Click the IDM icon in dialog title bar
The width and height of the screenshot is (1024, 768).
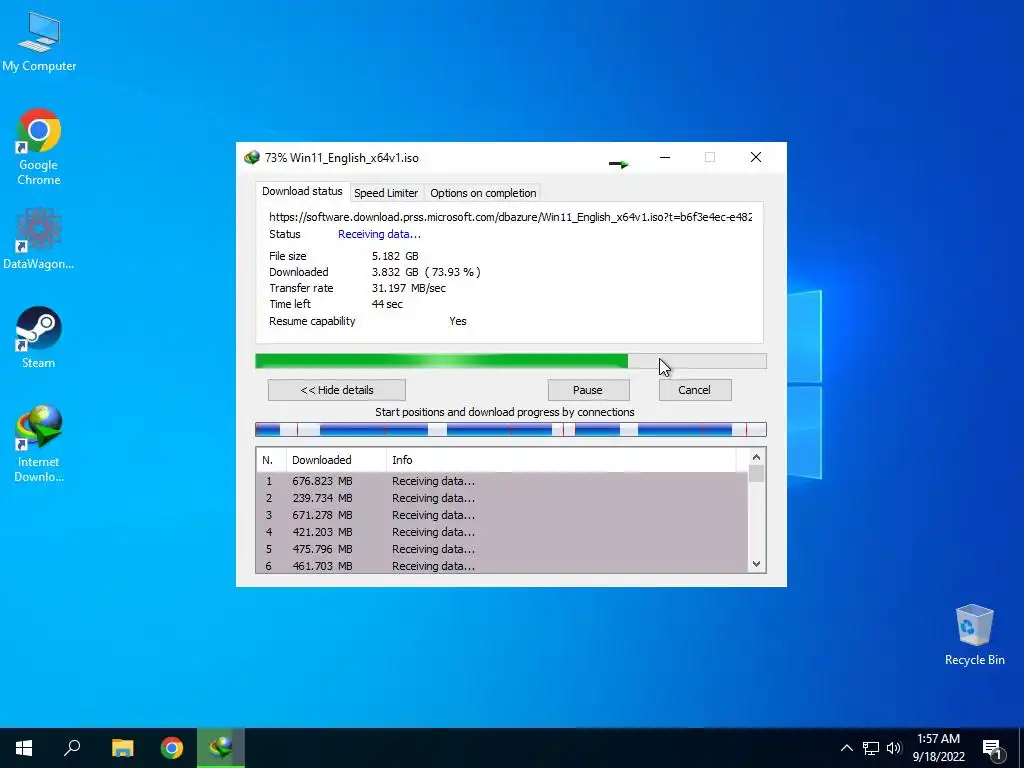tap(251, 157)
